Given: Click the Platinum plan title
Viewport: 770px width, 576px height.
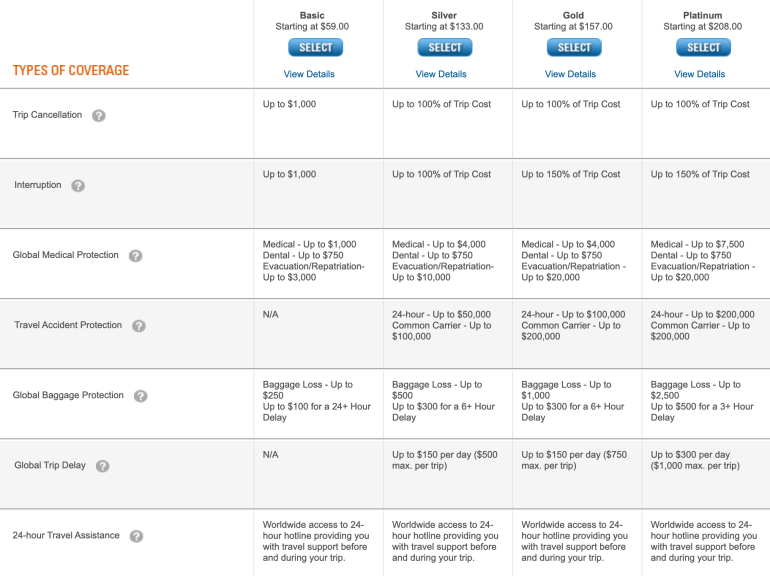Looking at the screenshot, I should pyautogui.click(x=702, y=16).
